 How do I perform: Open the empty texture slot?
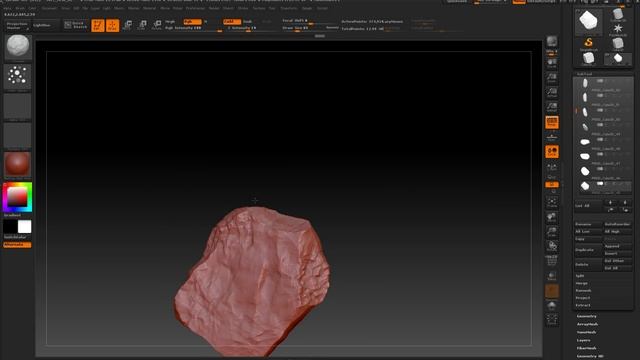(18, 135)
